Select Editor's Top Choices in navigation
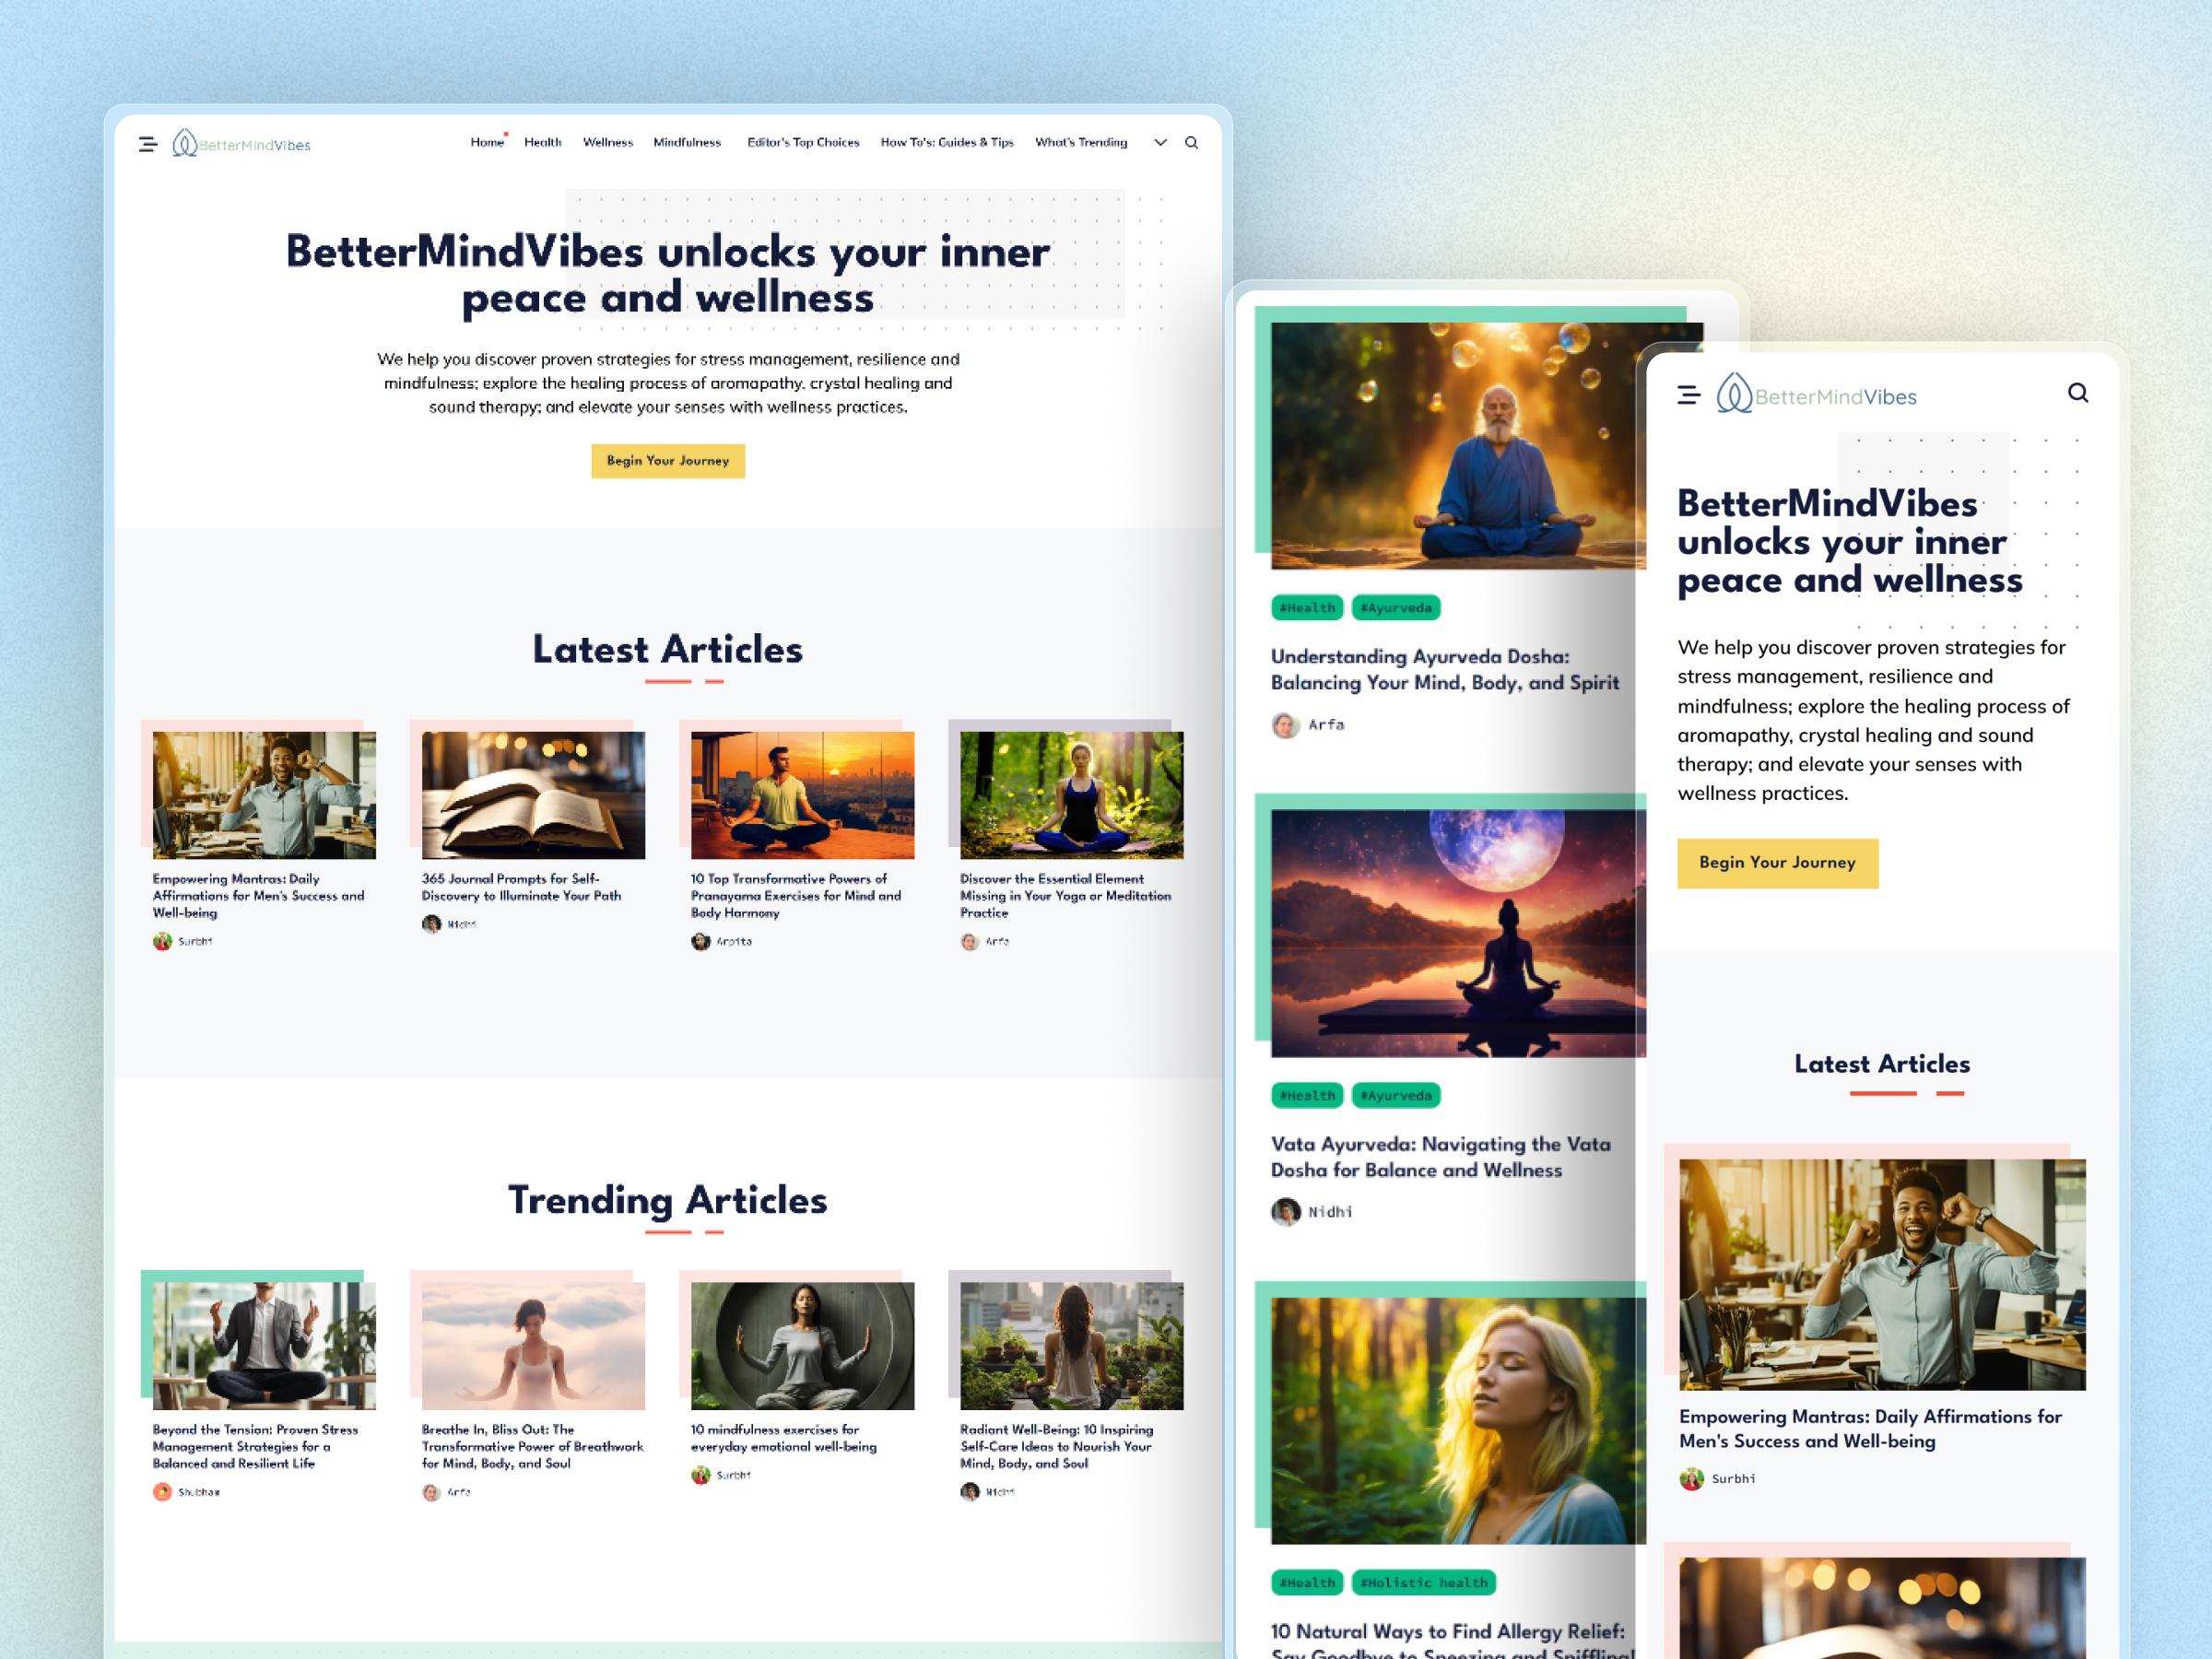Screen dimensions: 2212x1659 point(803,142)
